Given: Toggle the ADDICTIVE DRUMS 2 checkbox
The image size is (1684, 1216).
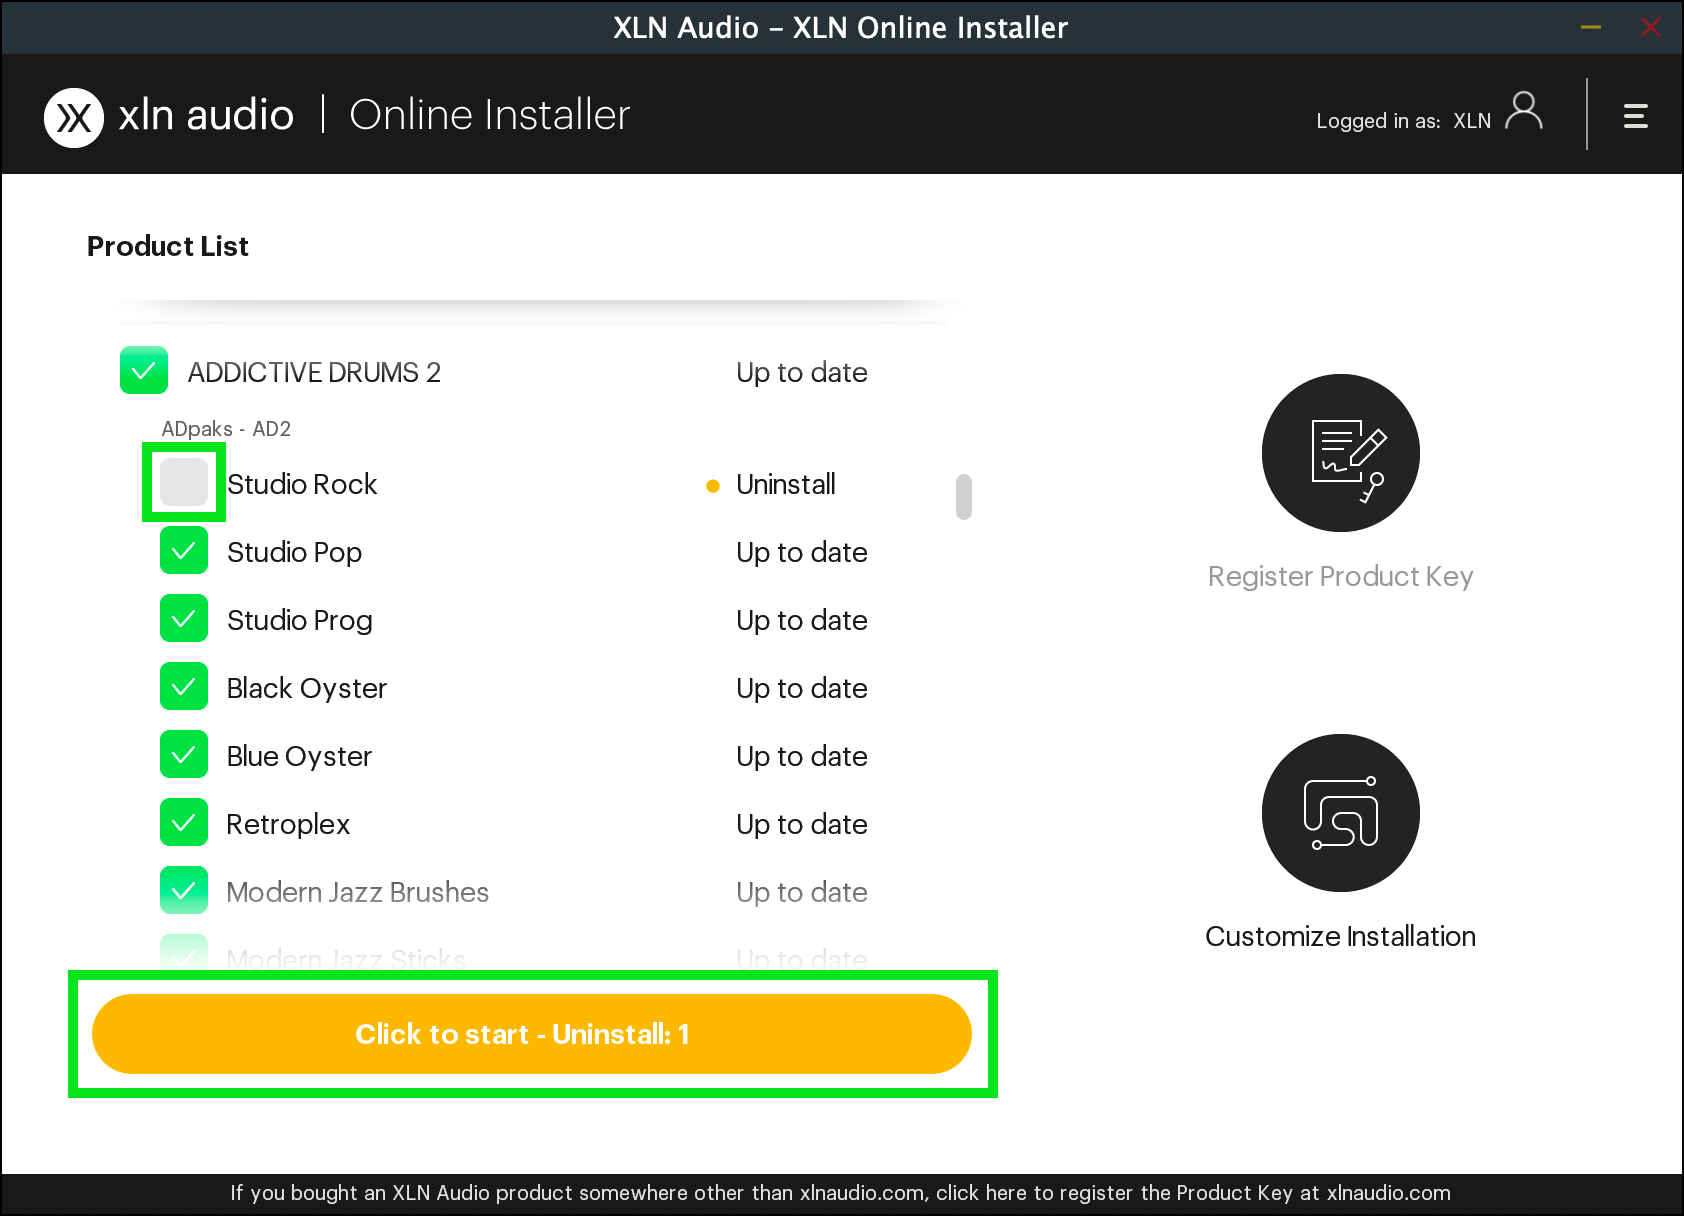Looking at the screenshot, I should coord(144,370).
